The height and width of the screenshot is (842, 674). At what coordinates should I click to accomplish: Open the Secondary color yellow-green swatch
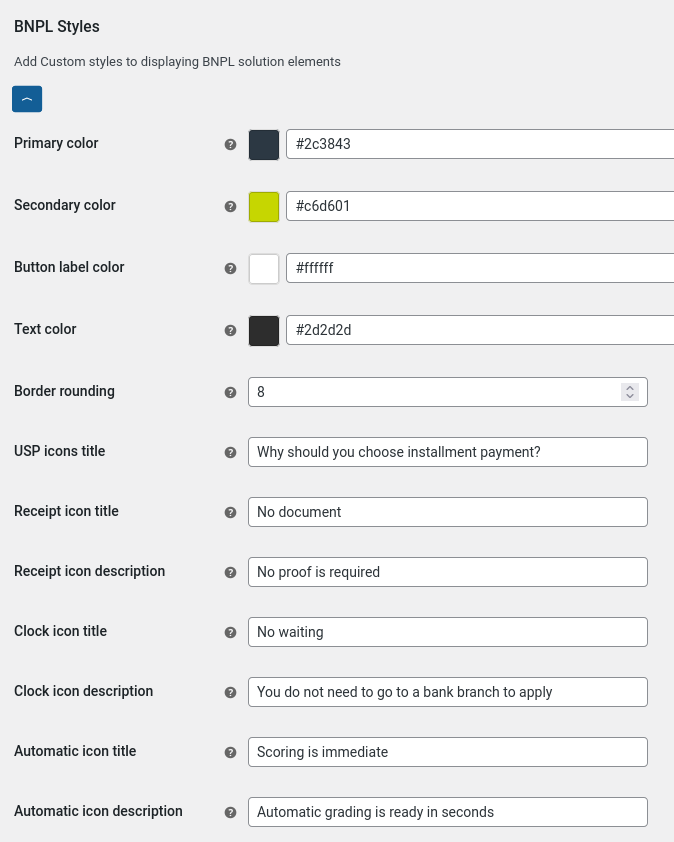(x=264, y=206)
